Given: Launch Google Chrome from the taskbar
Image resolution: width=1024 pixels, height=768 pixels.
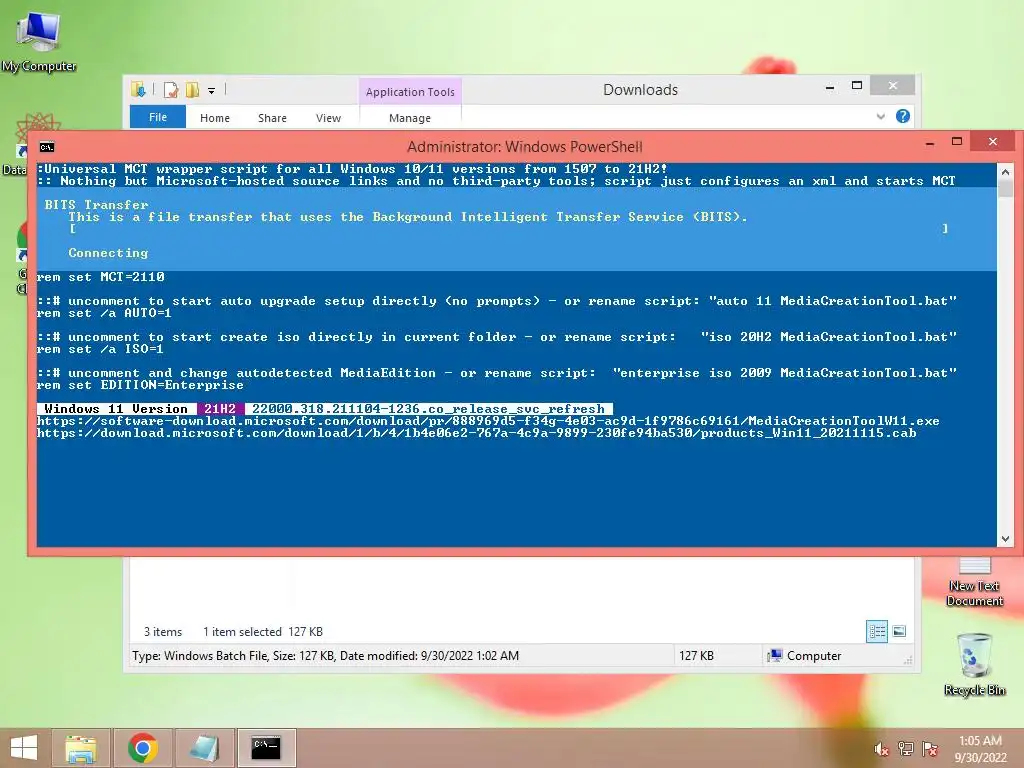Looking at the screenshot, I should pyautogui.click(x=143, y=748).
